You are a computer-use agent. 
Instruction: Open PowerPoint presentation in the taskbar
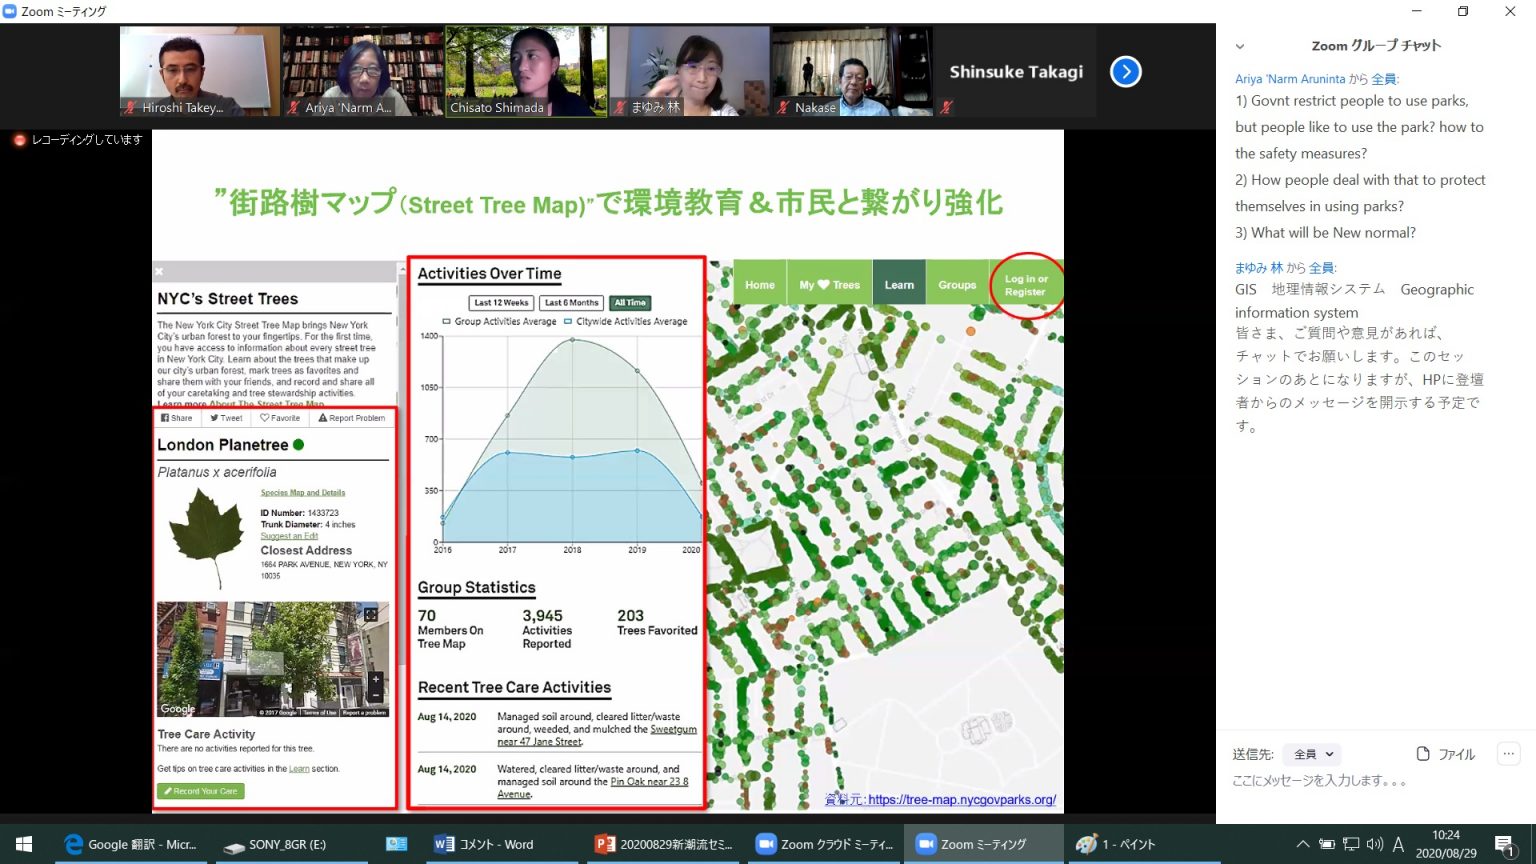tap(664, 844)
